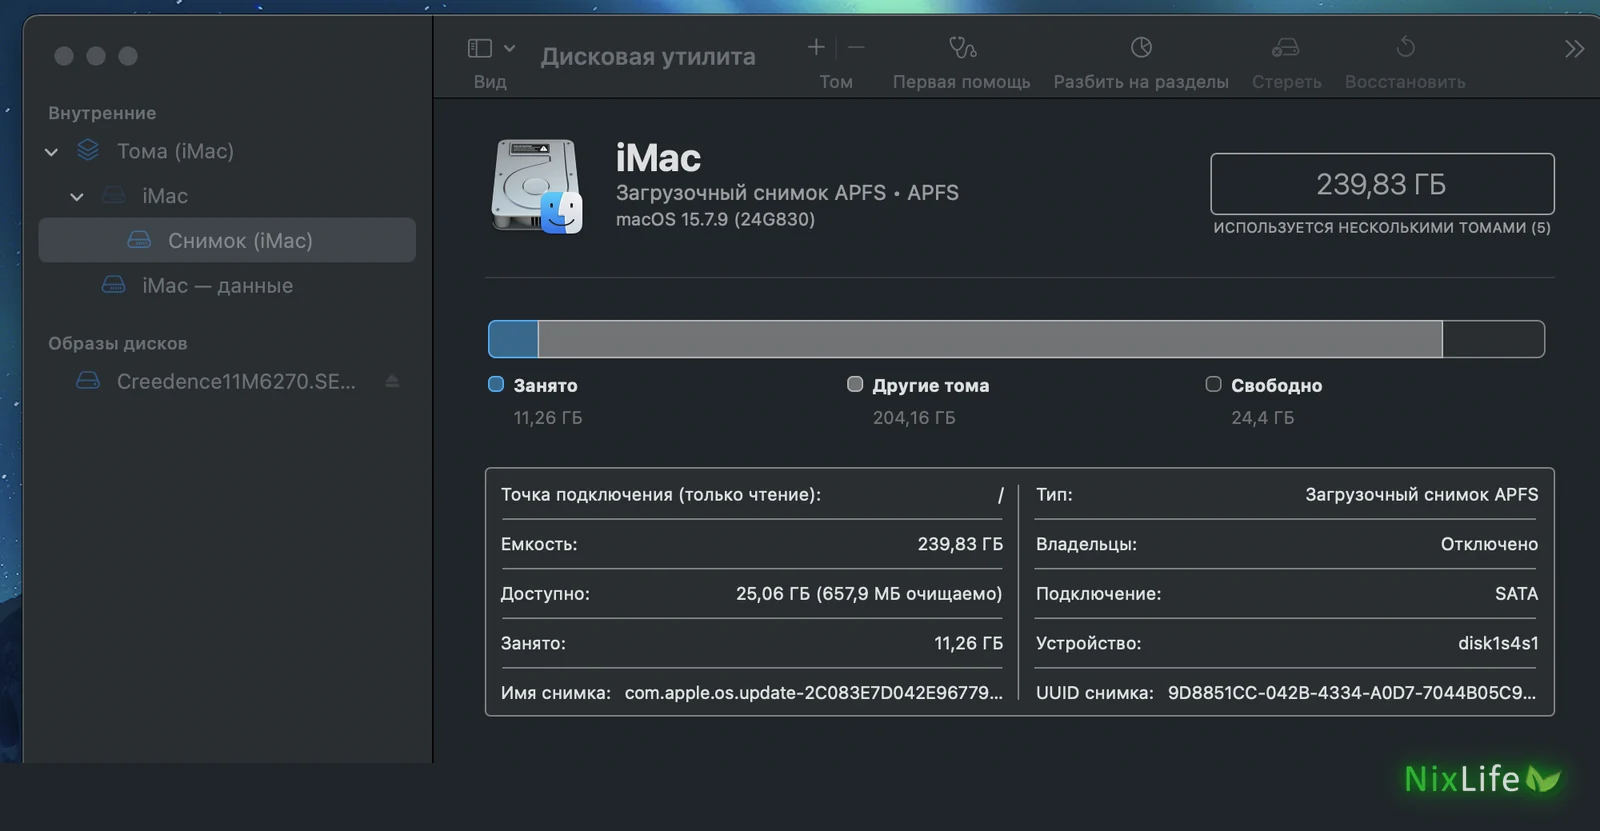Viewport: 1600px width, 831px height.
Task: Run First Aid stethoscope icon
Action: point(962,47)
